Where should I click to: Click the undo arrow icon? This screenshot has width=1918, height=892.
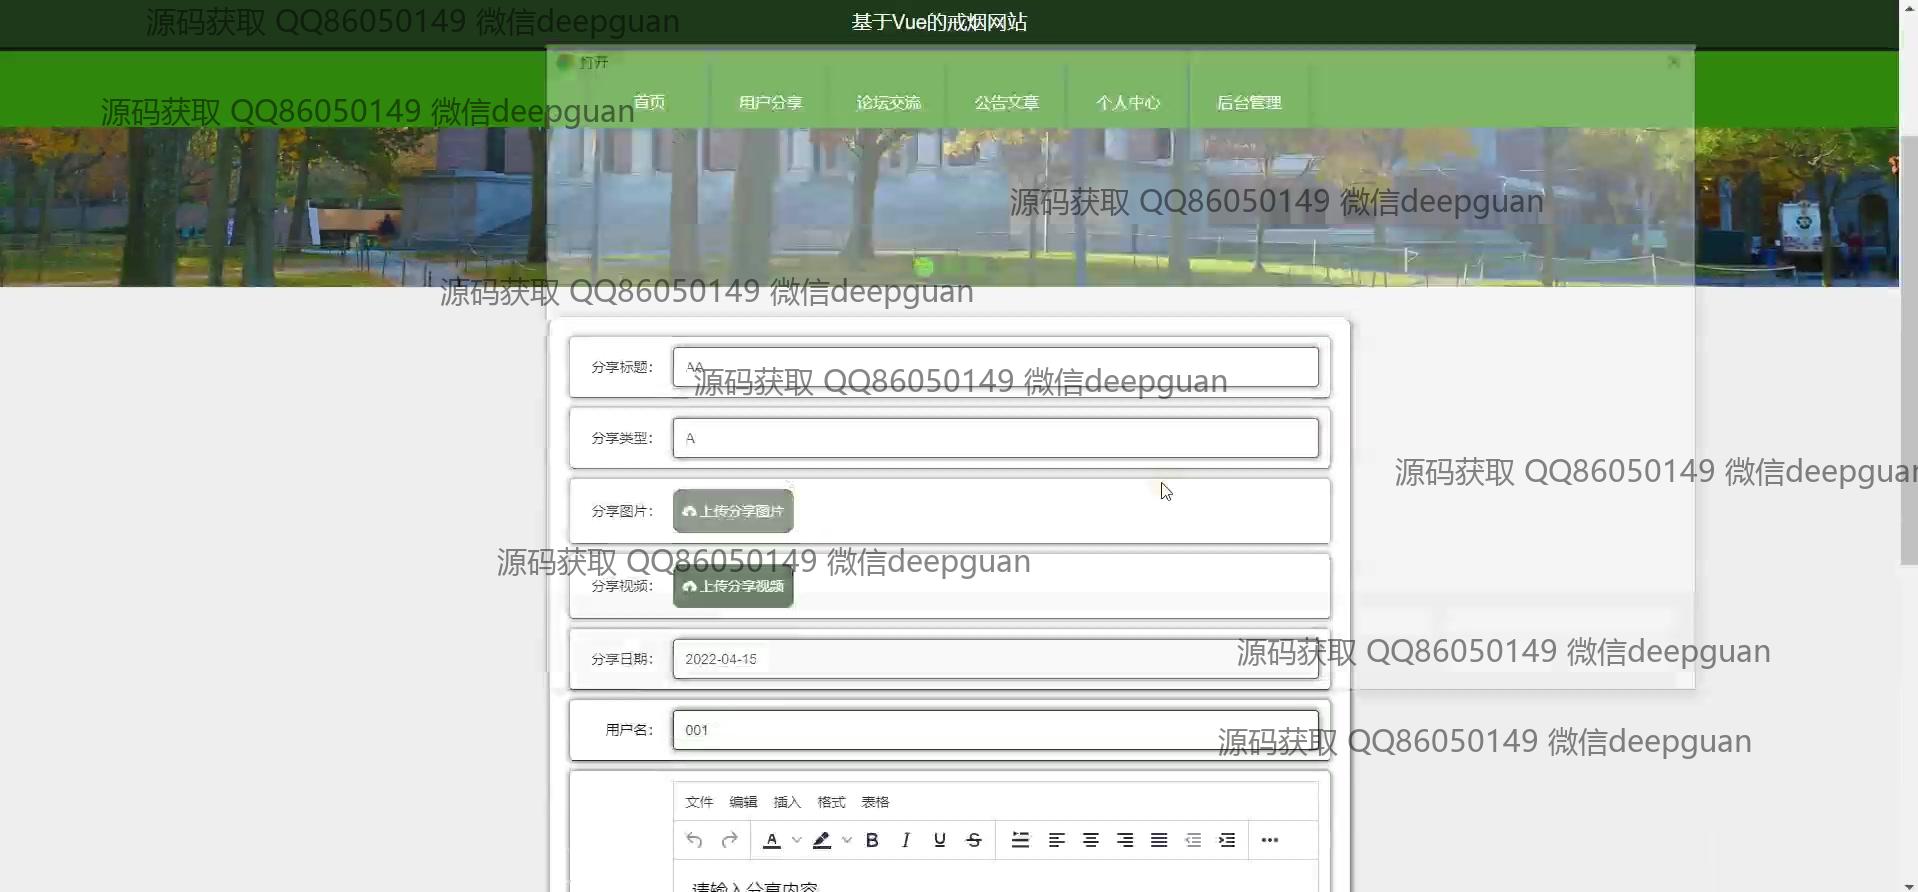click(x=695, y=840)
